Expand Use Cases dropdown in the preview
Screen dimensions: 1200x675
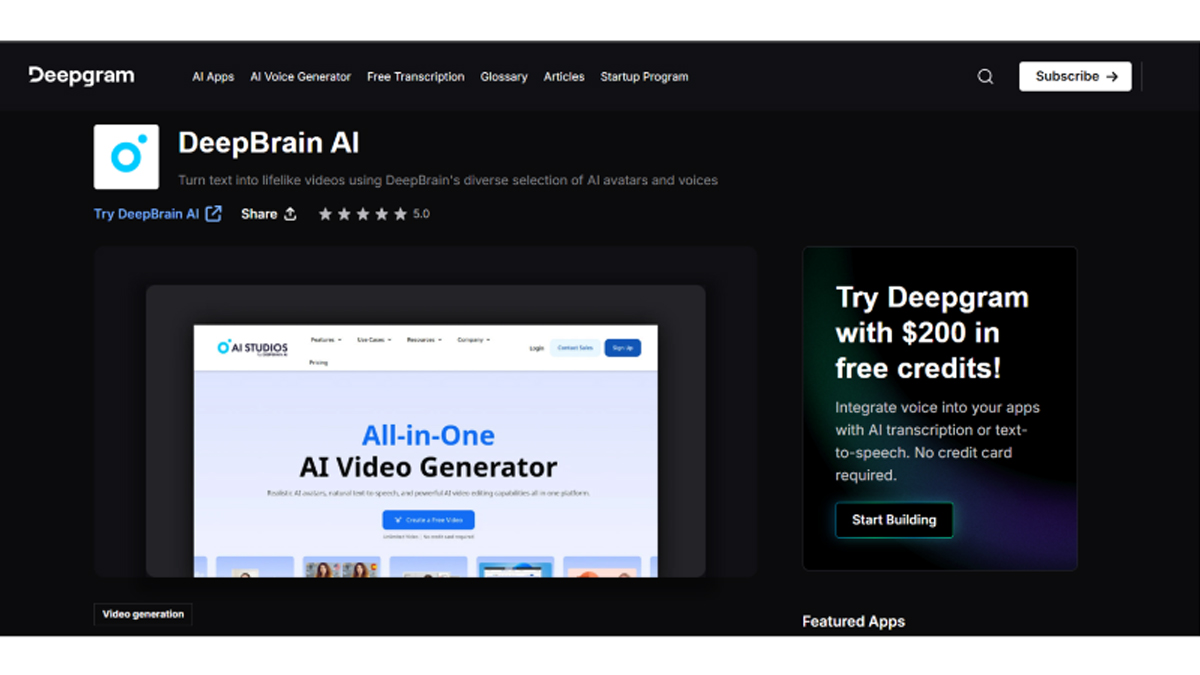point(375,340)
